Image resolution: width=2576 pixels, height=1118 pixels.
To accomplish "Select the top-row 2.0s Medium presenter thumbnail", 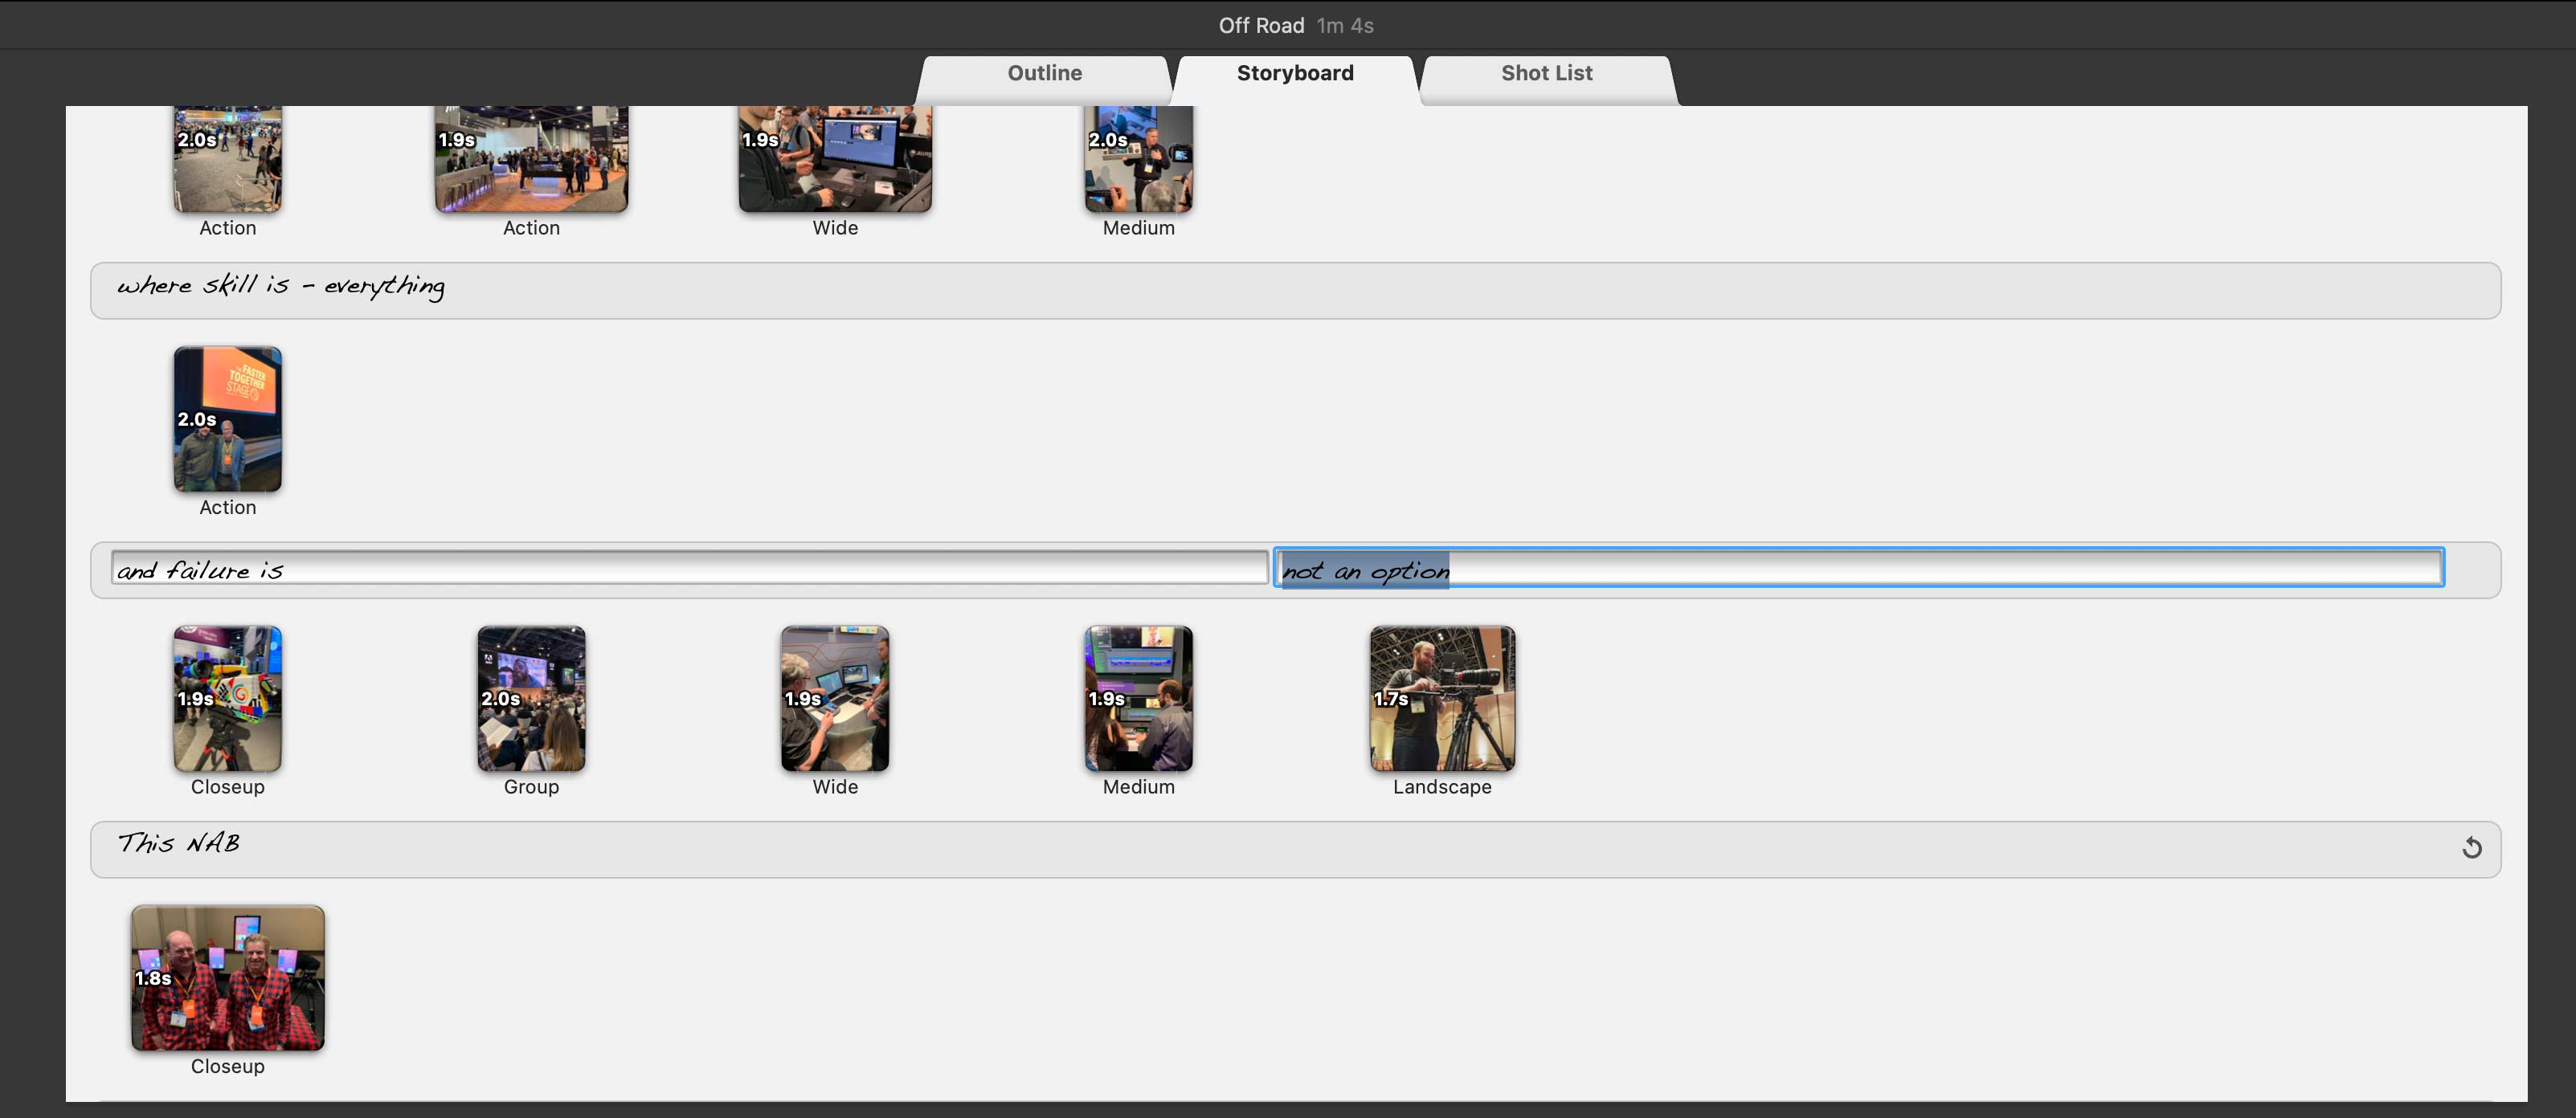I will click(x=1139, y=159).
